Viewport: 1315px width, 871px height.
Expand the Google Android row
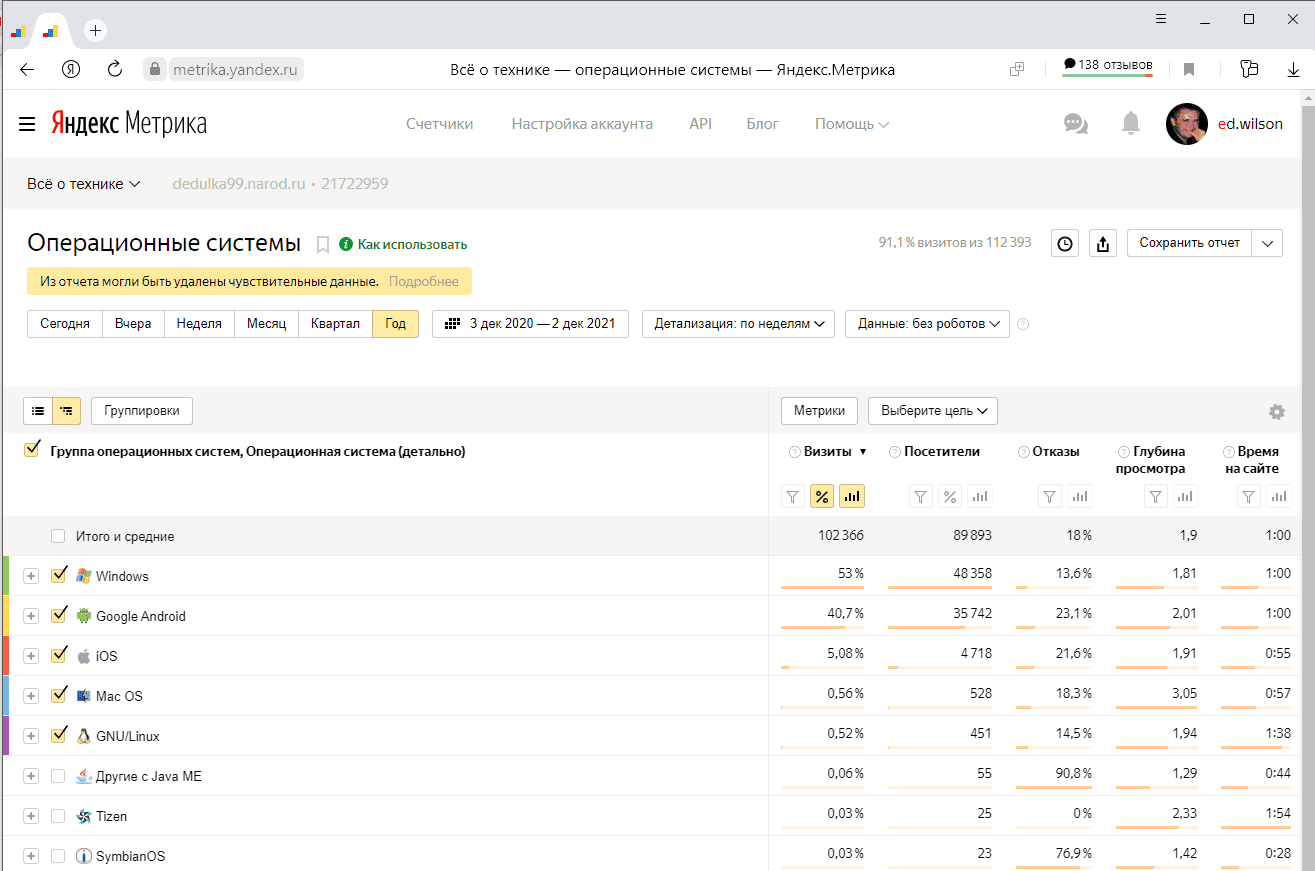tap(31, 616)
